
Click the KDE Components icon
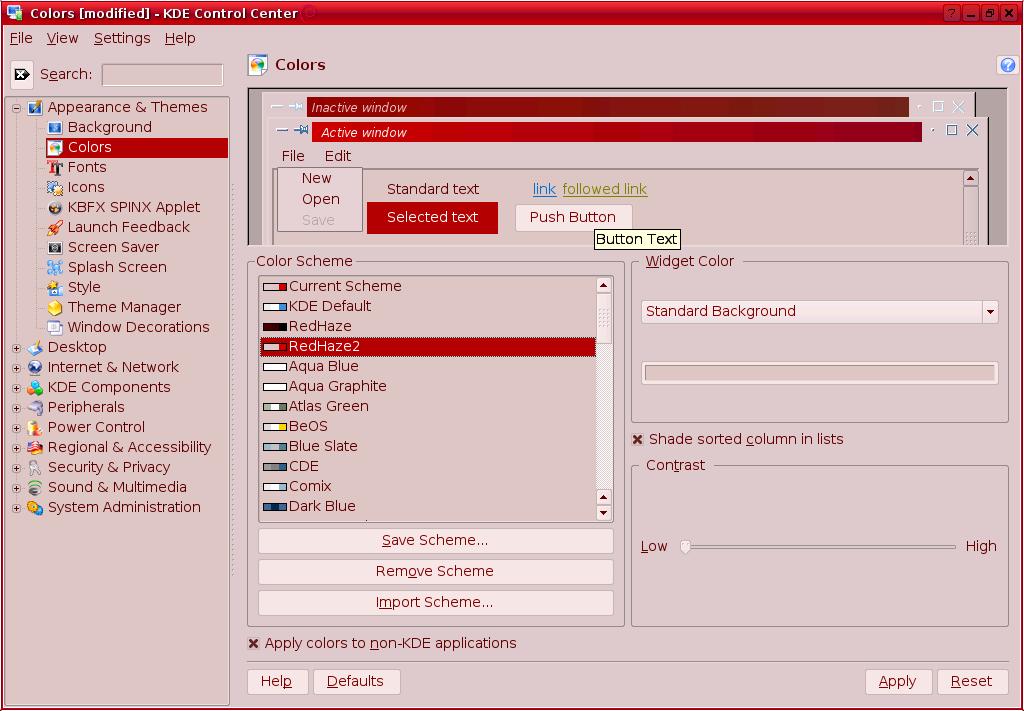point(35,388)
